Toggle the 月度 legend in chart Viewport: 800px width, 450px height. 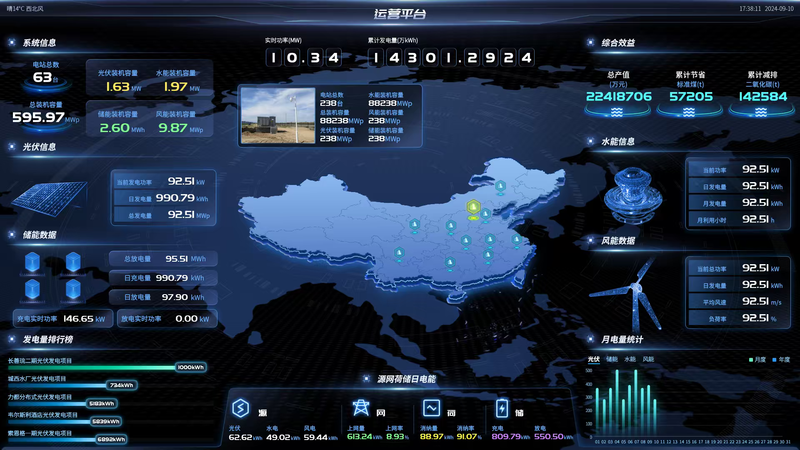pos(757,358)
